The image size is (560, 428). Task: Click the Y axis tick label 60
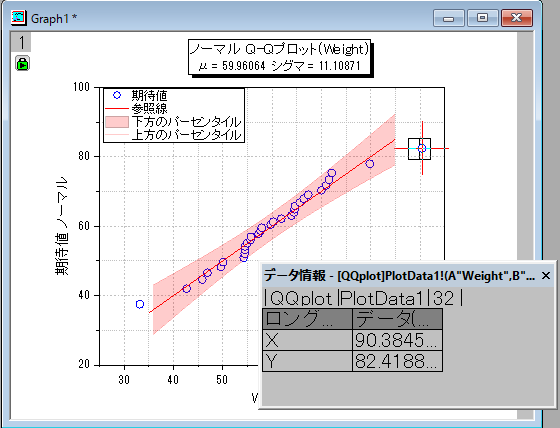coord(84,226)
